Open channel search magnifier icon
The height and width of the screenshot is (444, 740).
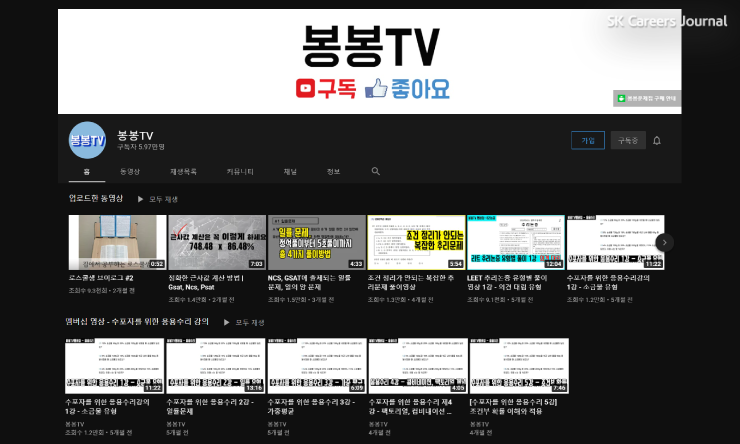pos(376,171)
